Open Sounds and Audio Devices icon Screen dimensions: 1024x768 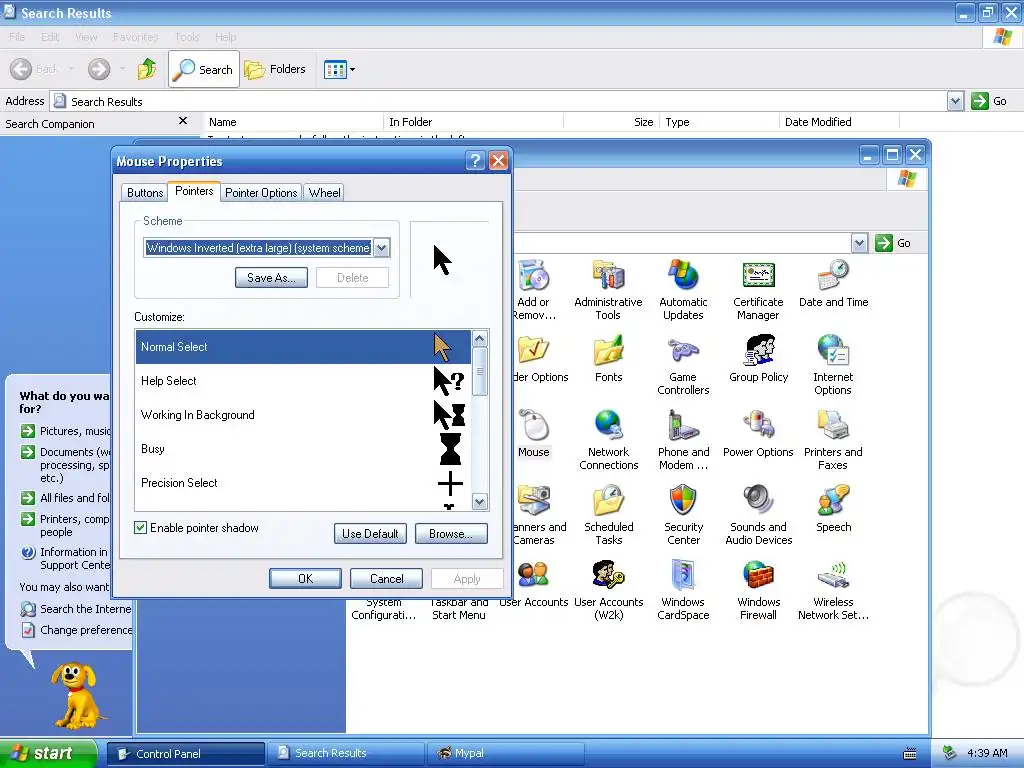click(758, 515)
